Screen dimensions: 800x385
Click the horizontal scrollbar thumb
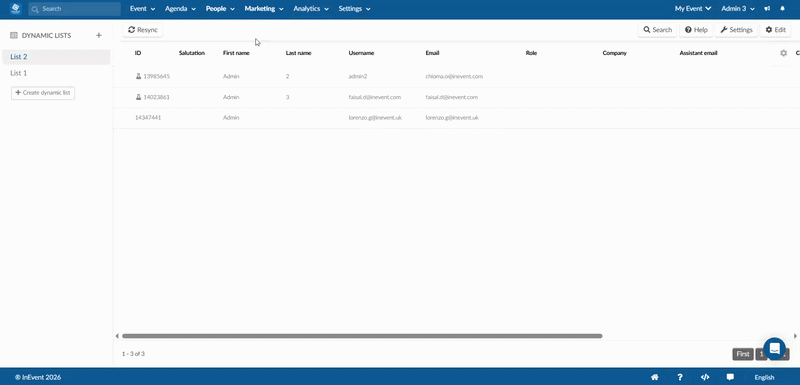[362, 336]
